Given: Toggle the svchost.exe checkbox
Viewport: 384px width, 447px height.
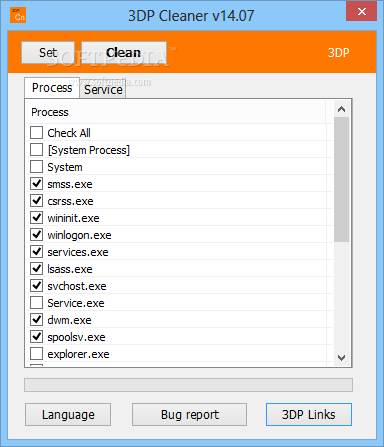Looking at the screenshot, I should [x=36, y=285].
